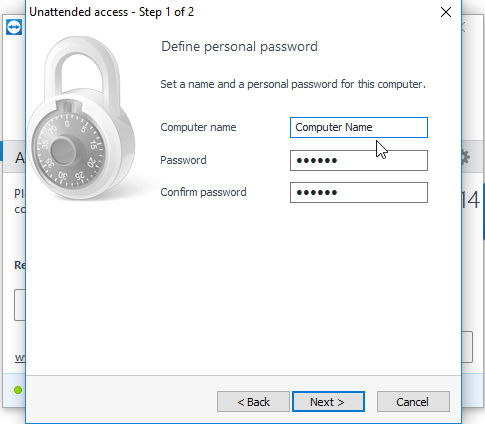Click the padlock illustration

[81, 118]
